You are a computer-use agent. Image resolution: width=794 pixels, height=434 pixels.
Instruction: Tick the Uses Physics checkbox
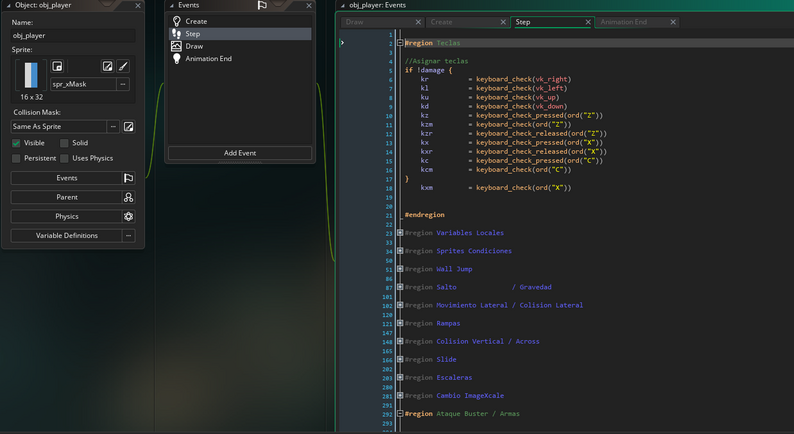(64, 158)
